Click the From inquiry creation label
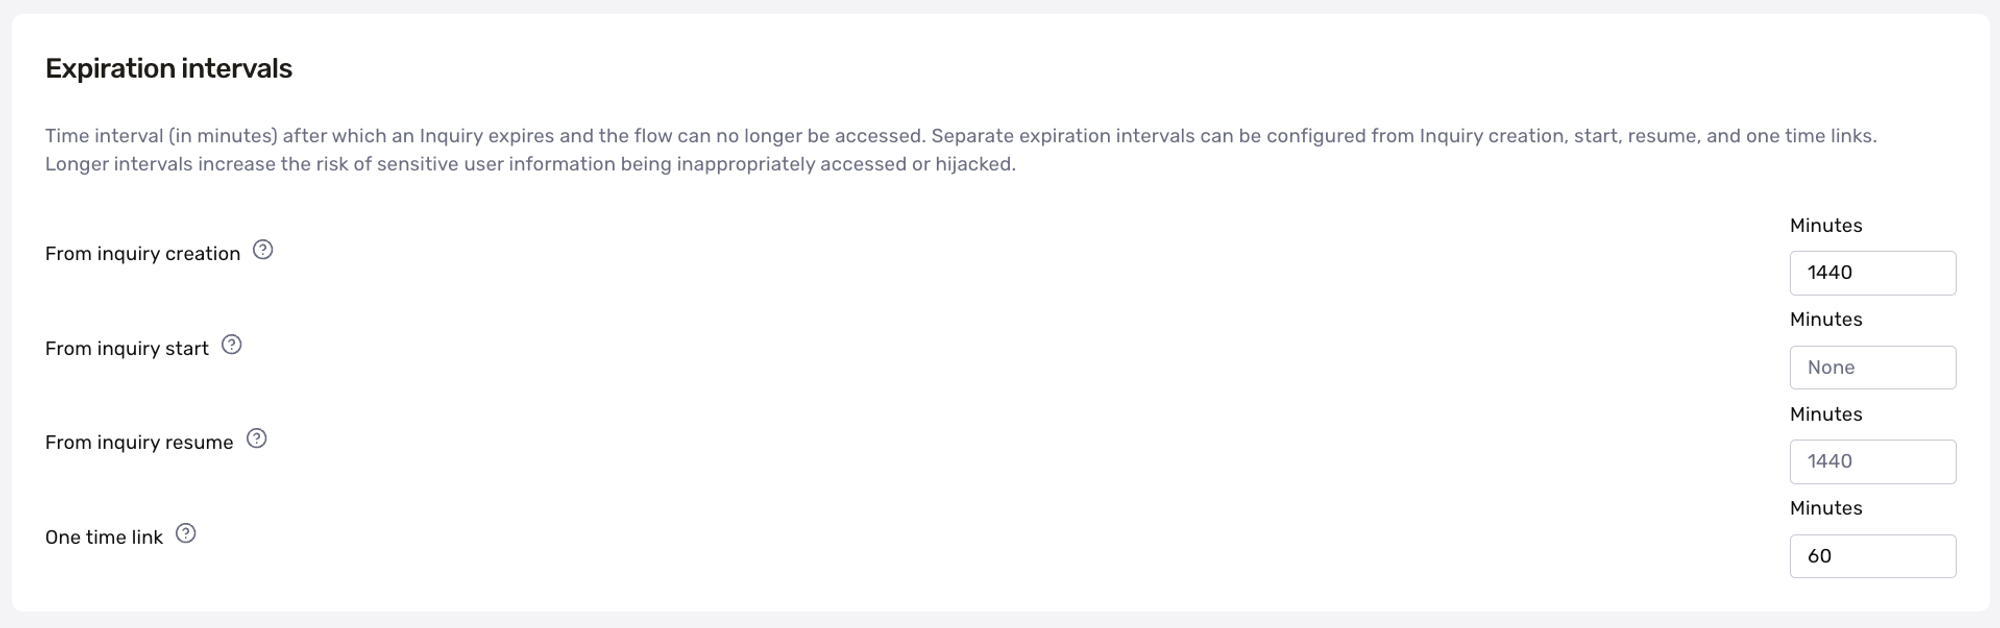2000x628 pixels. click(143, 253)
